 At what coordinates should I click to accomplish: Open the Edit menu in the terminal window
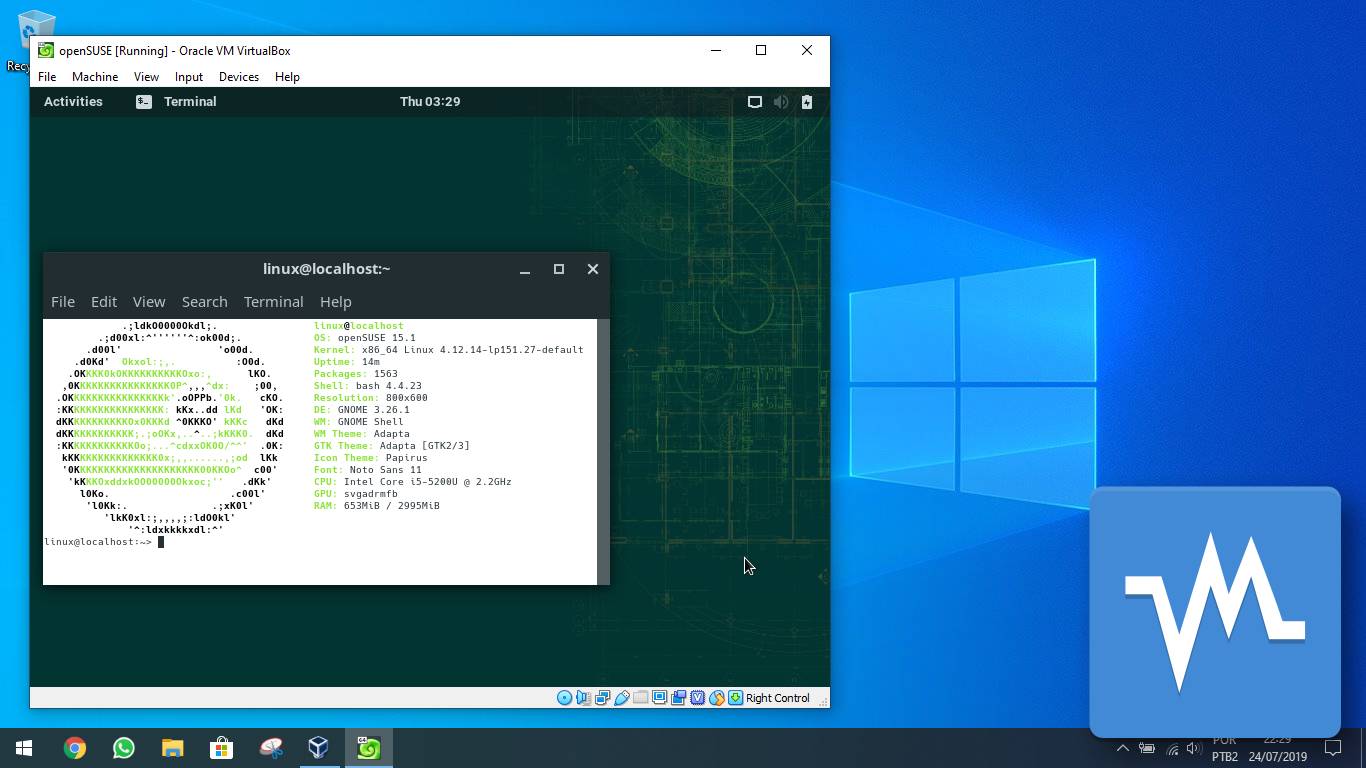tap(104, 302)
